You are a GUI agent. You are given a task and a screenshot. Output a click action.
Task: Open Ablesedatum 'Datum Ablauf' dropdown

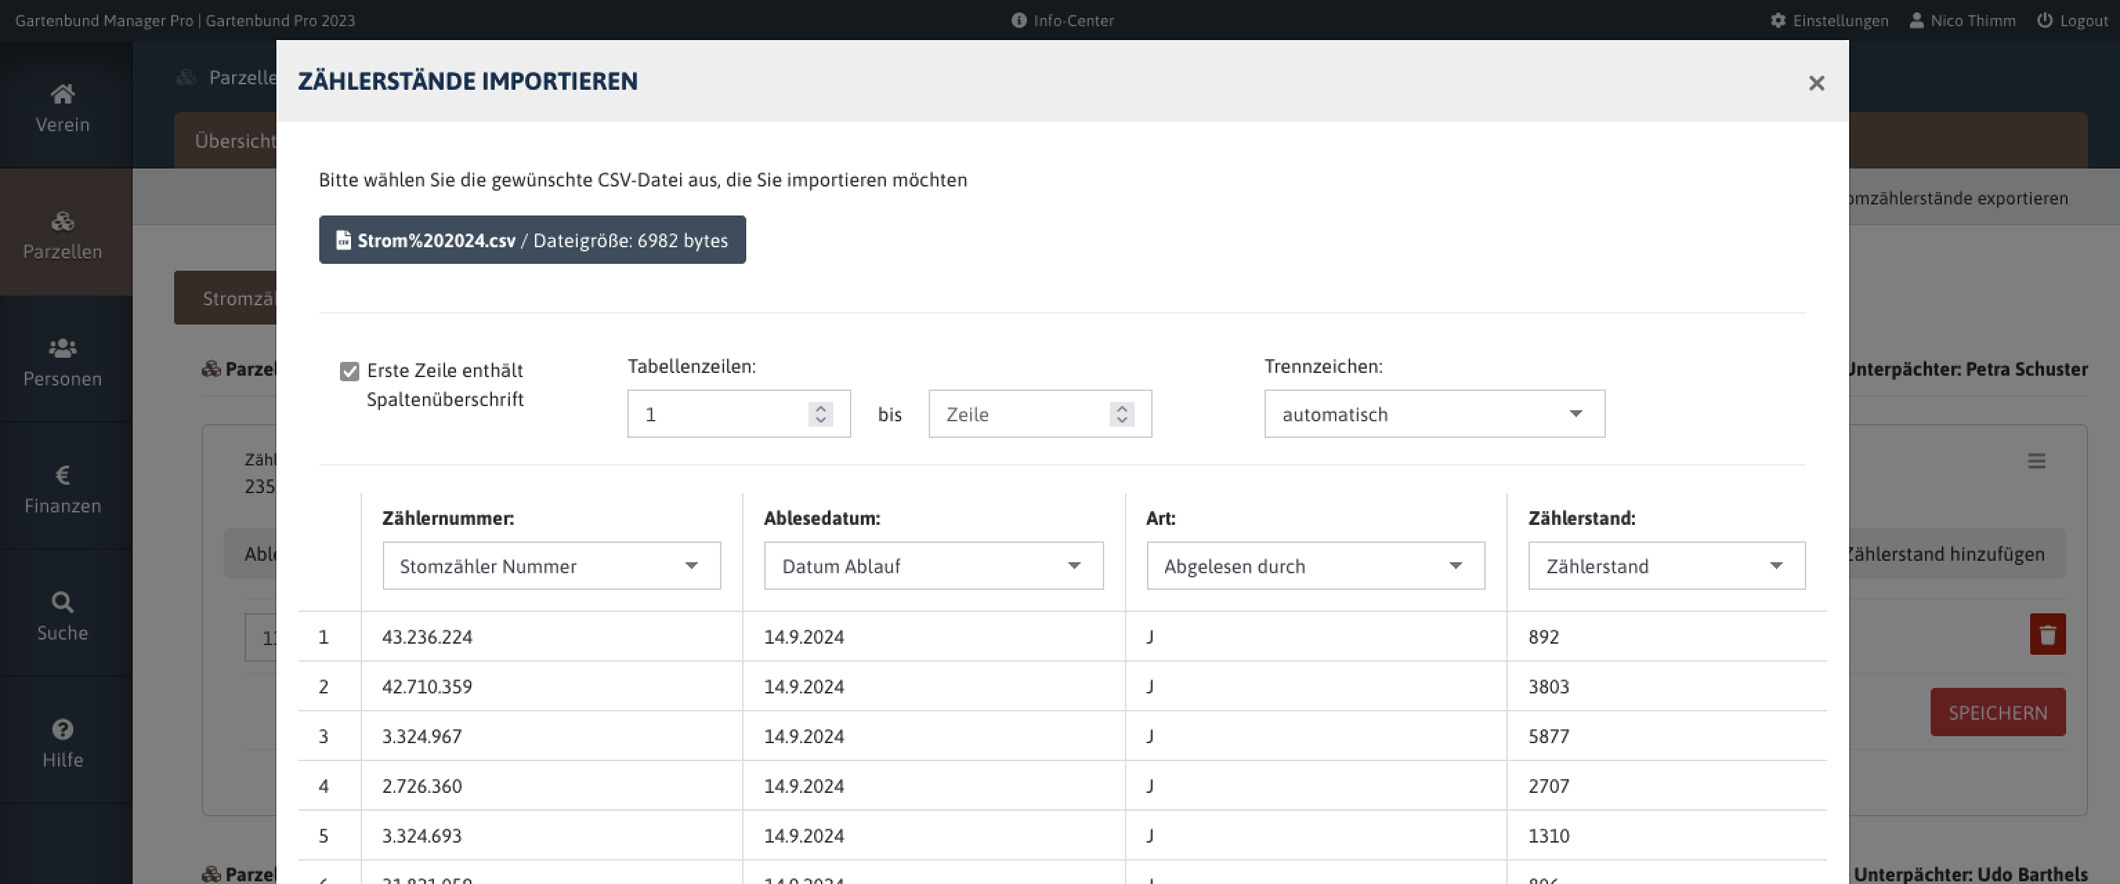(x=933, y=566)
